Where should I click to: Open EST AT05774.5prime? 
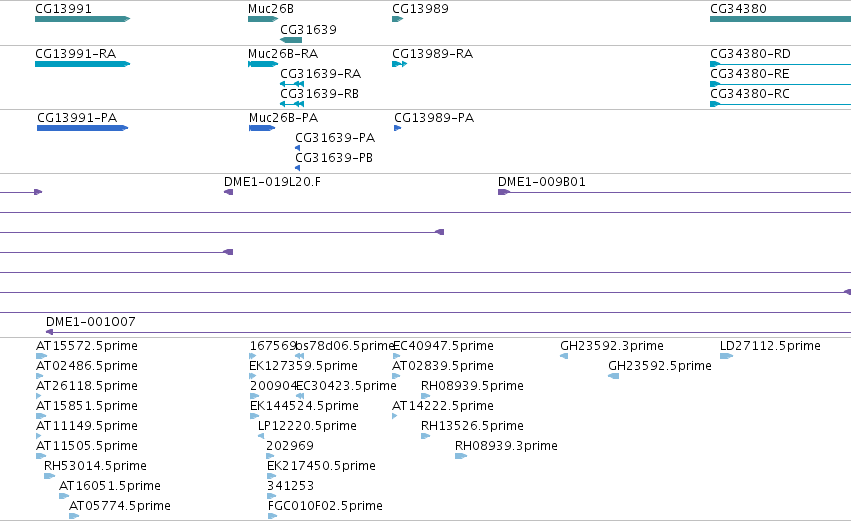119,506
